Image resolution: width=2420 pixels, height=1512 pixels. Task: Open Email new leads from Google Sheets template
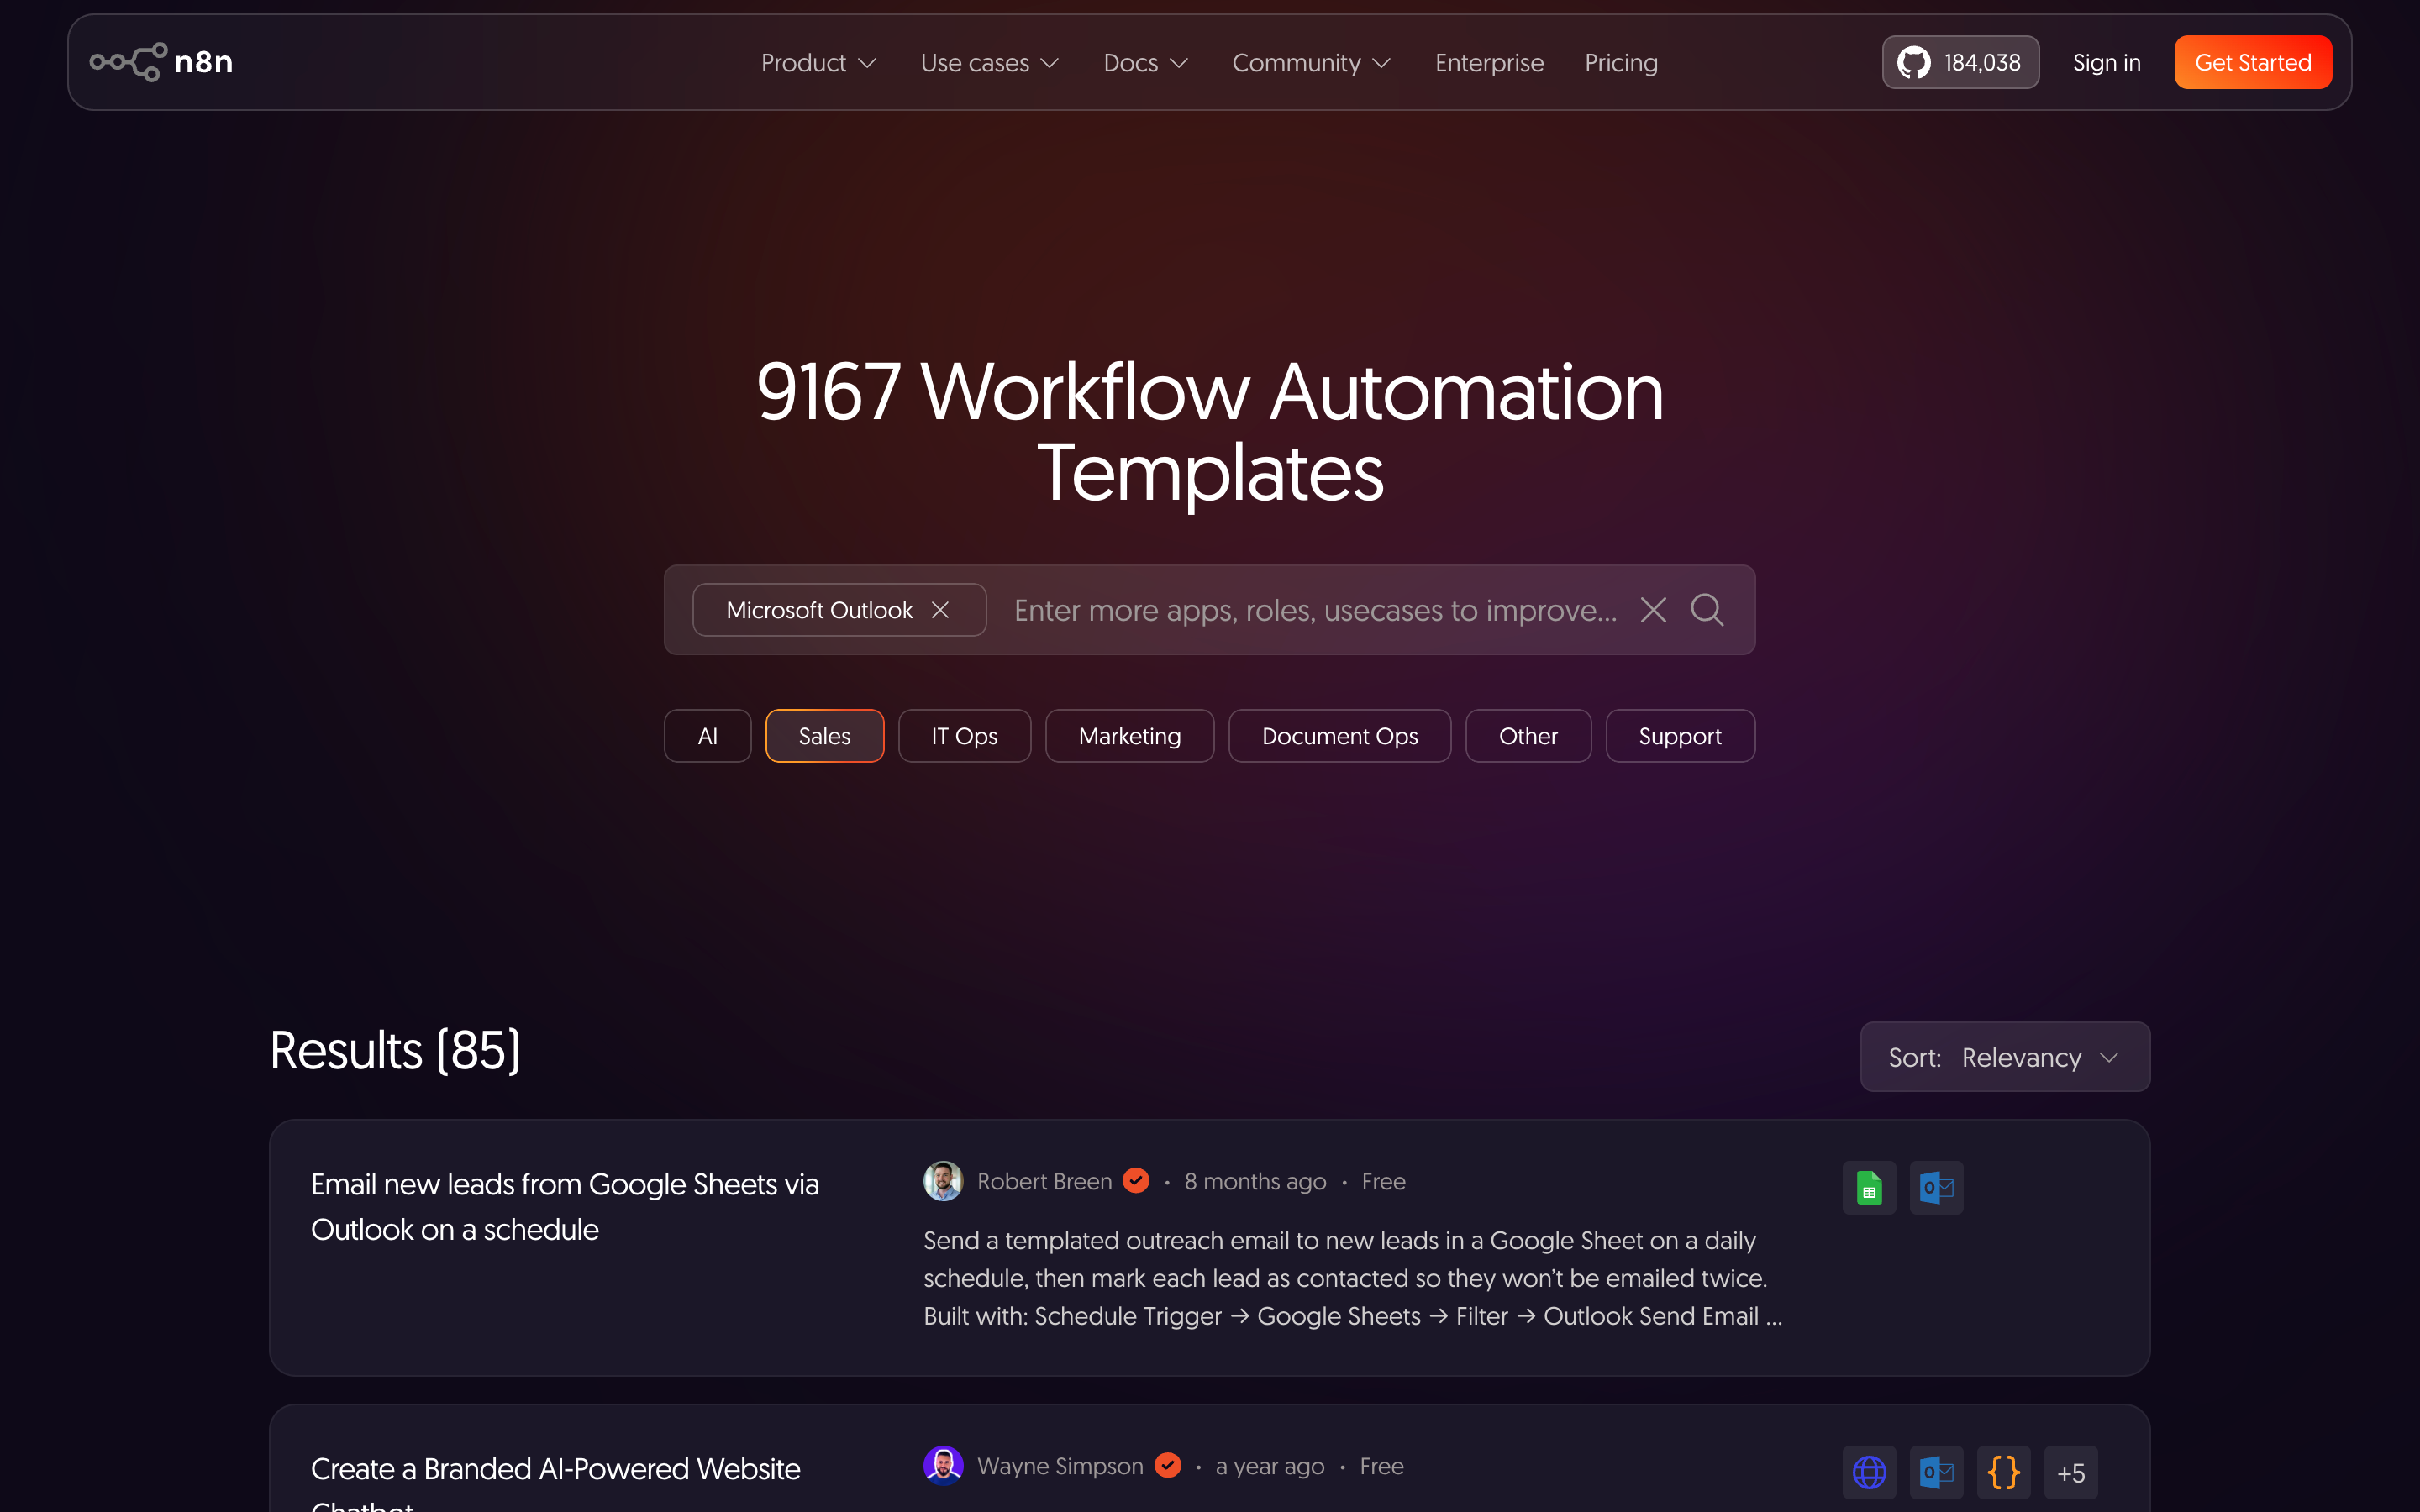tap(564, 1207)
